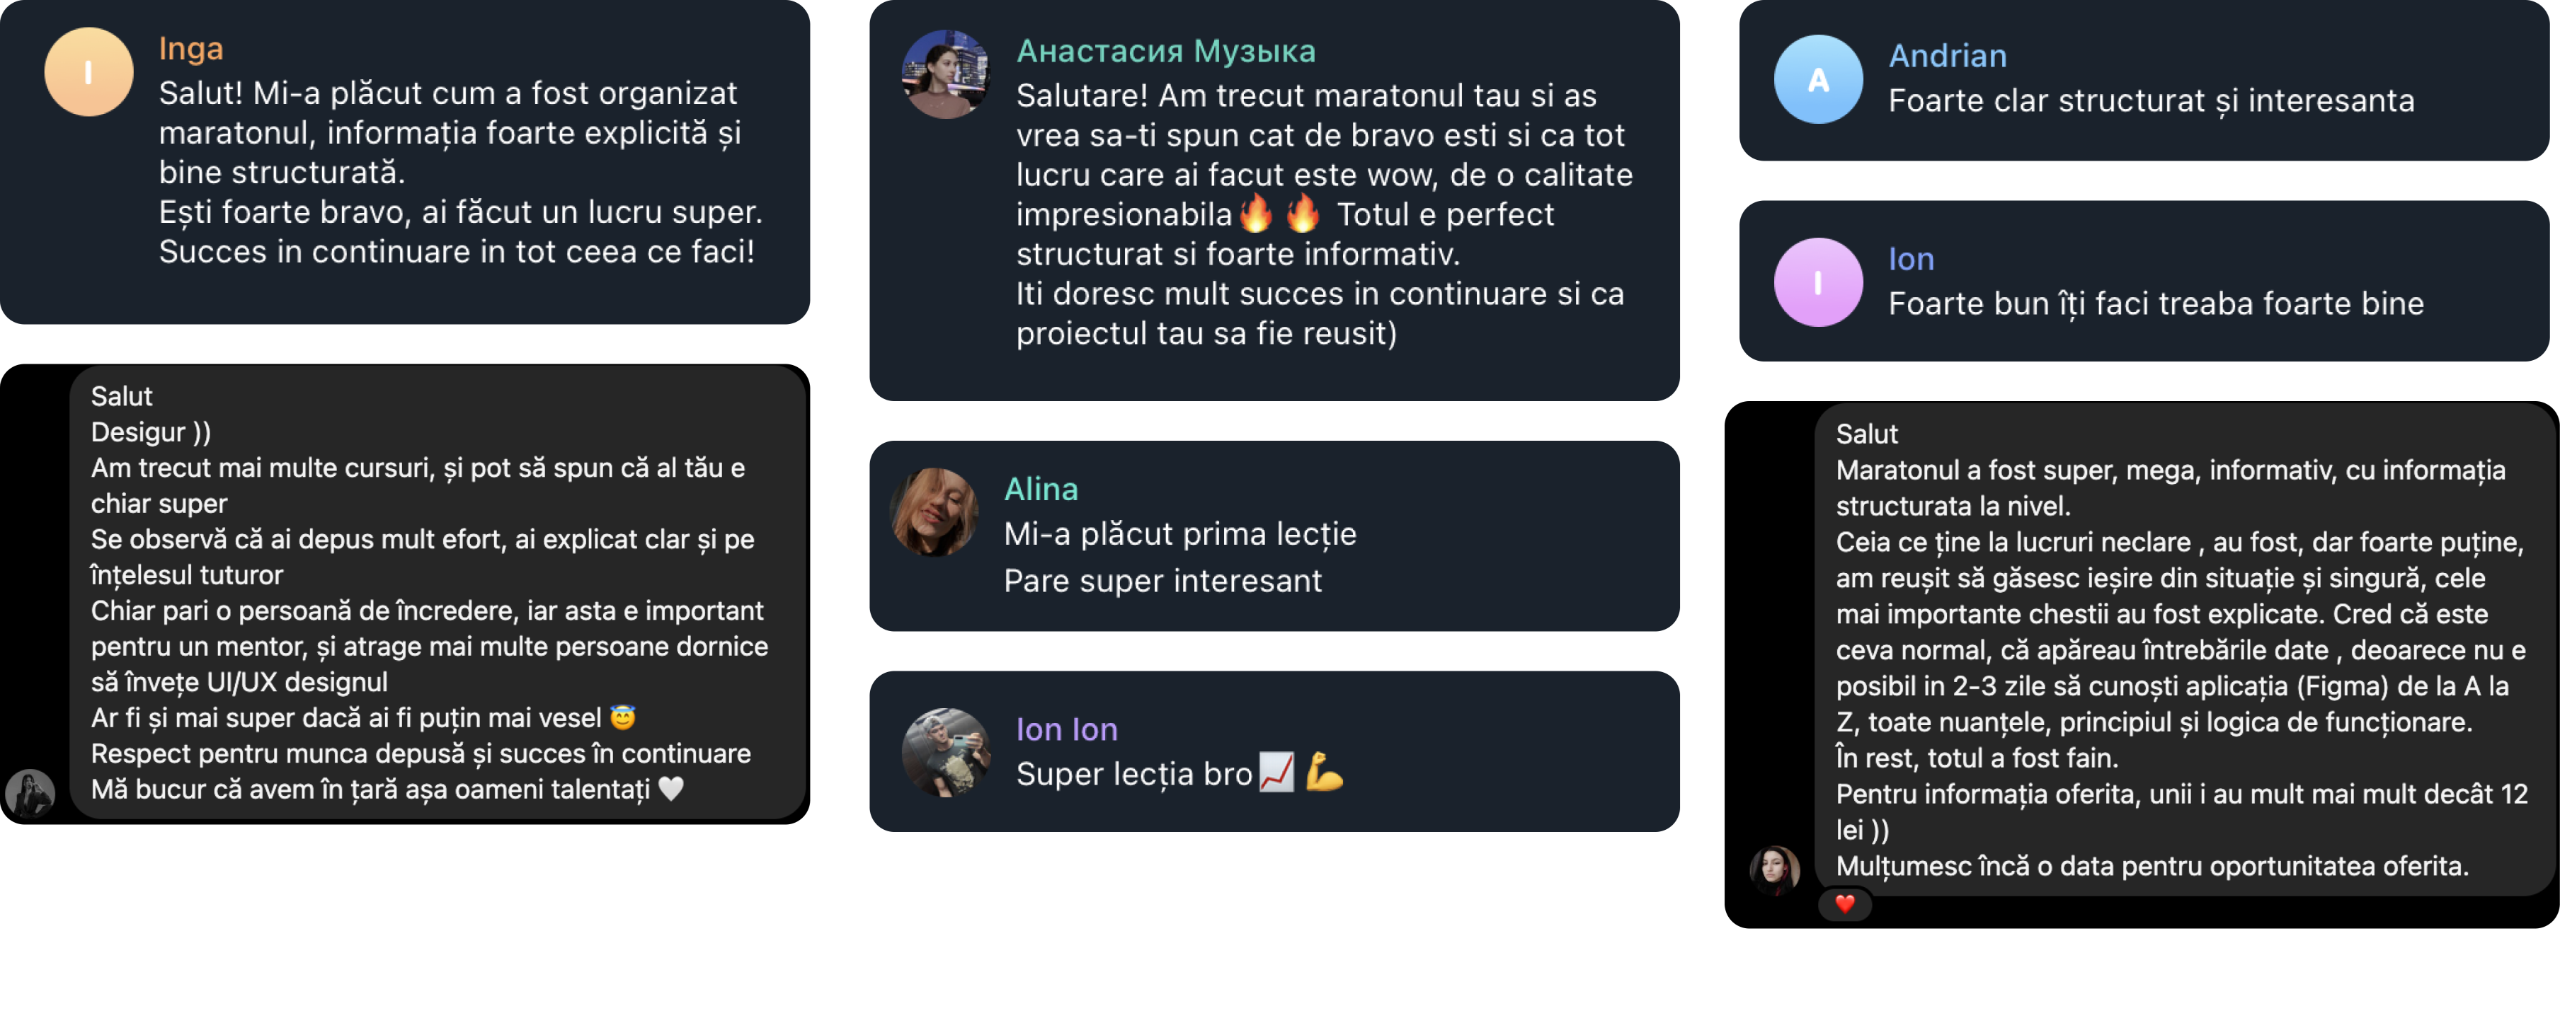
Task: Click the white heart emoji ending the message
Action: (x=671, y=789)
